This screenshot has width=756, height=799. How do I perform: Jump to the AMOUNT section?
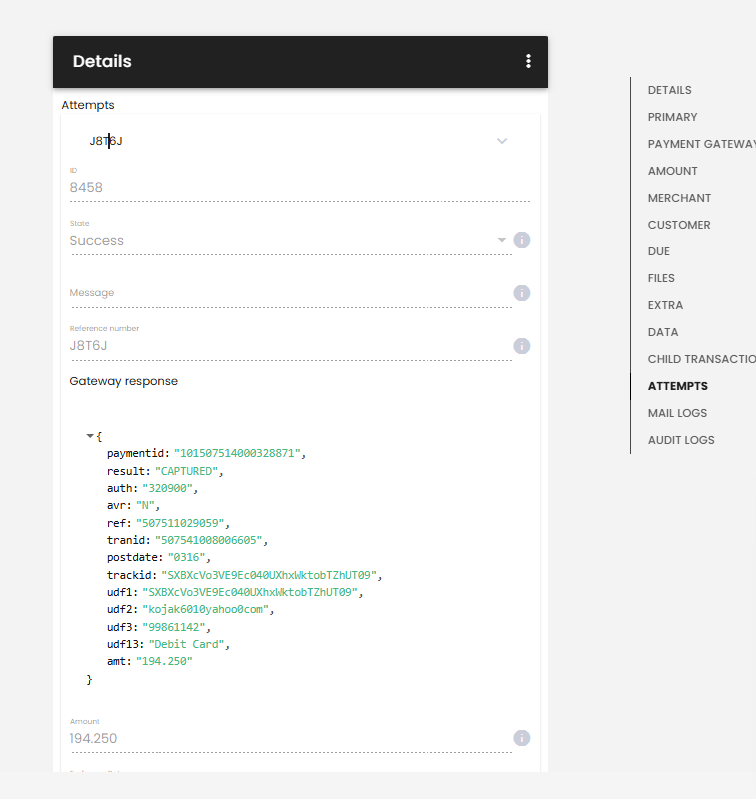click(x=672, y=171)
